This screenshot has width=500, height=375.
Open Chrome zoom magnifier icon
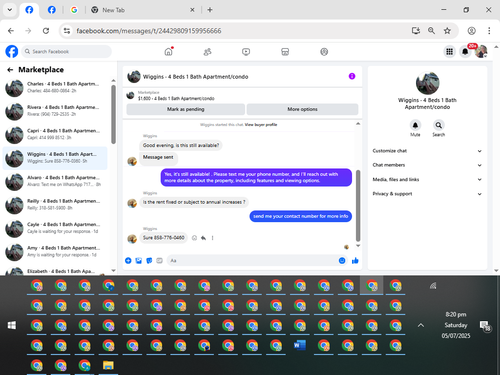pyautogui.click(x=431, y=31)
